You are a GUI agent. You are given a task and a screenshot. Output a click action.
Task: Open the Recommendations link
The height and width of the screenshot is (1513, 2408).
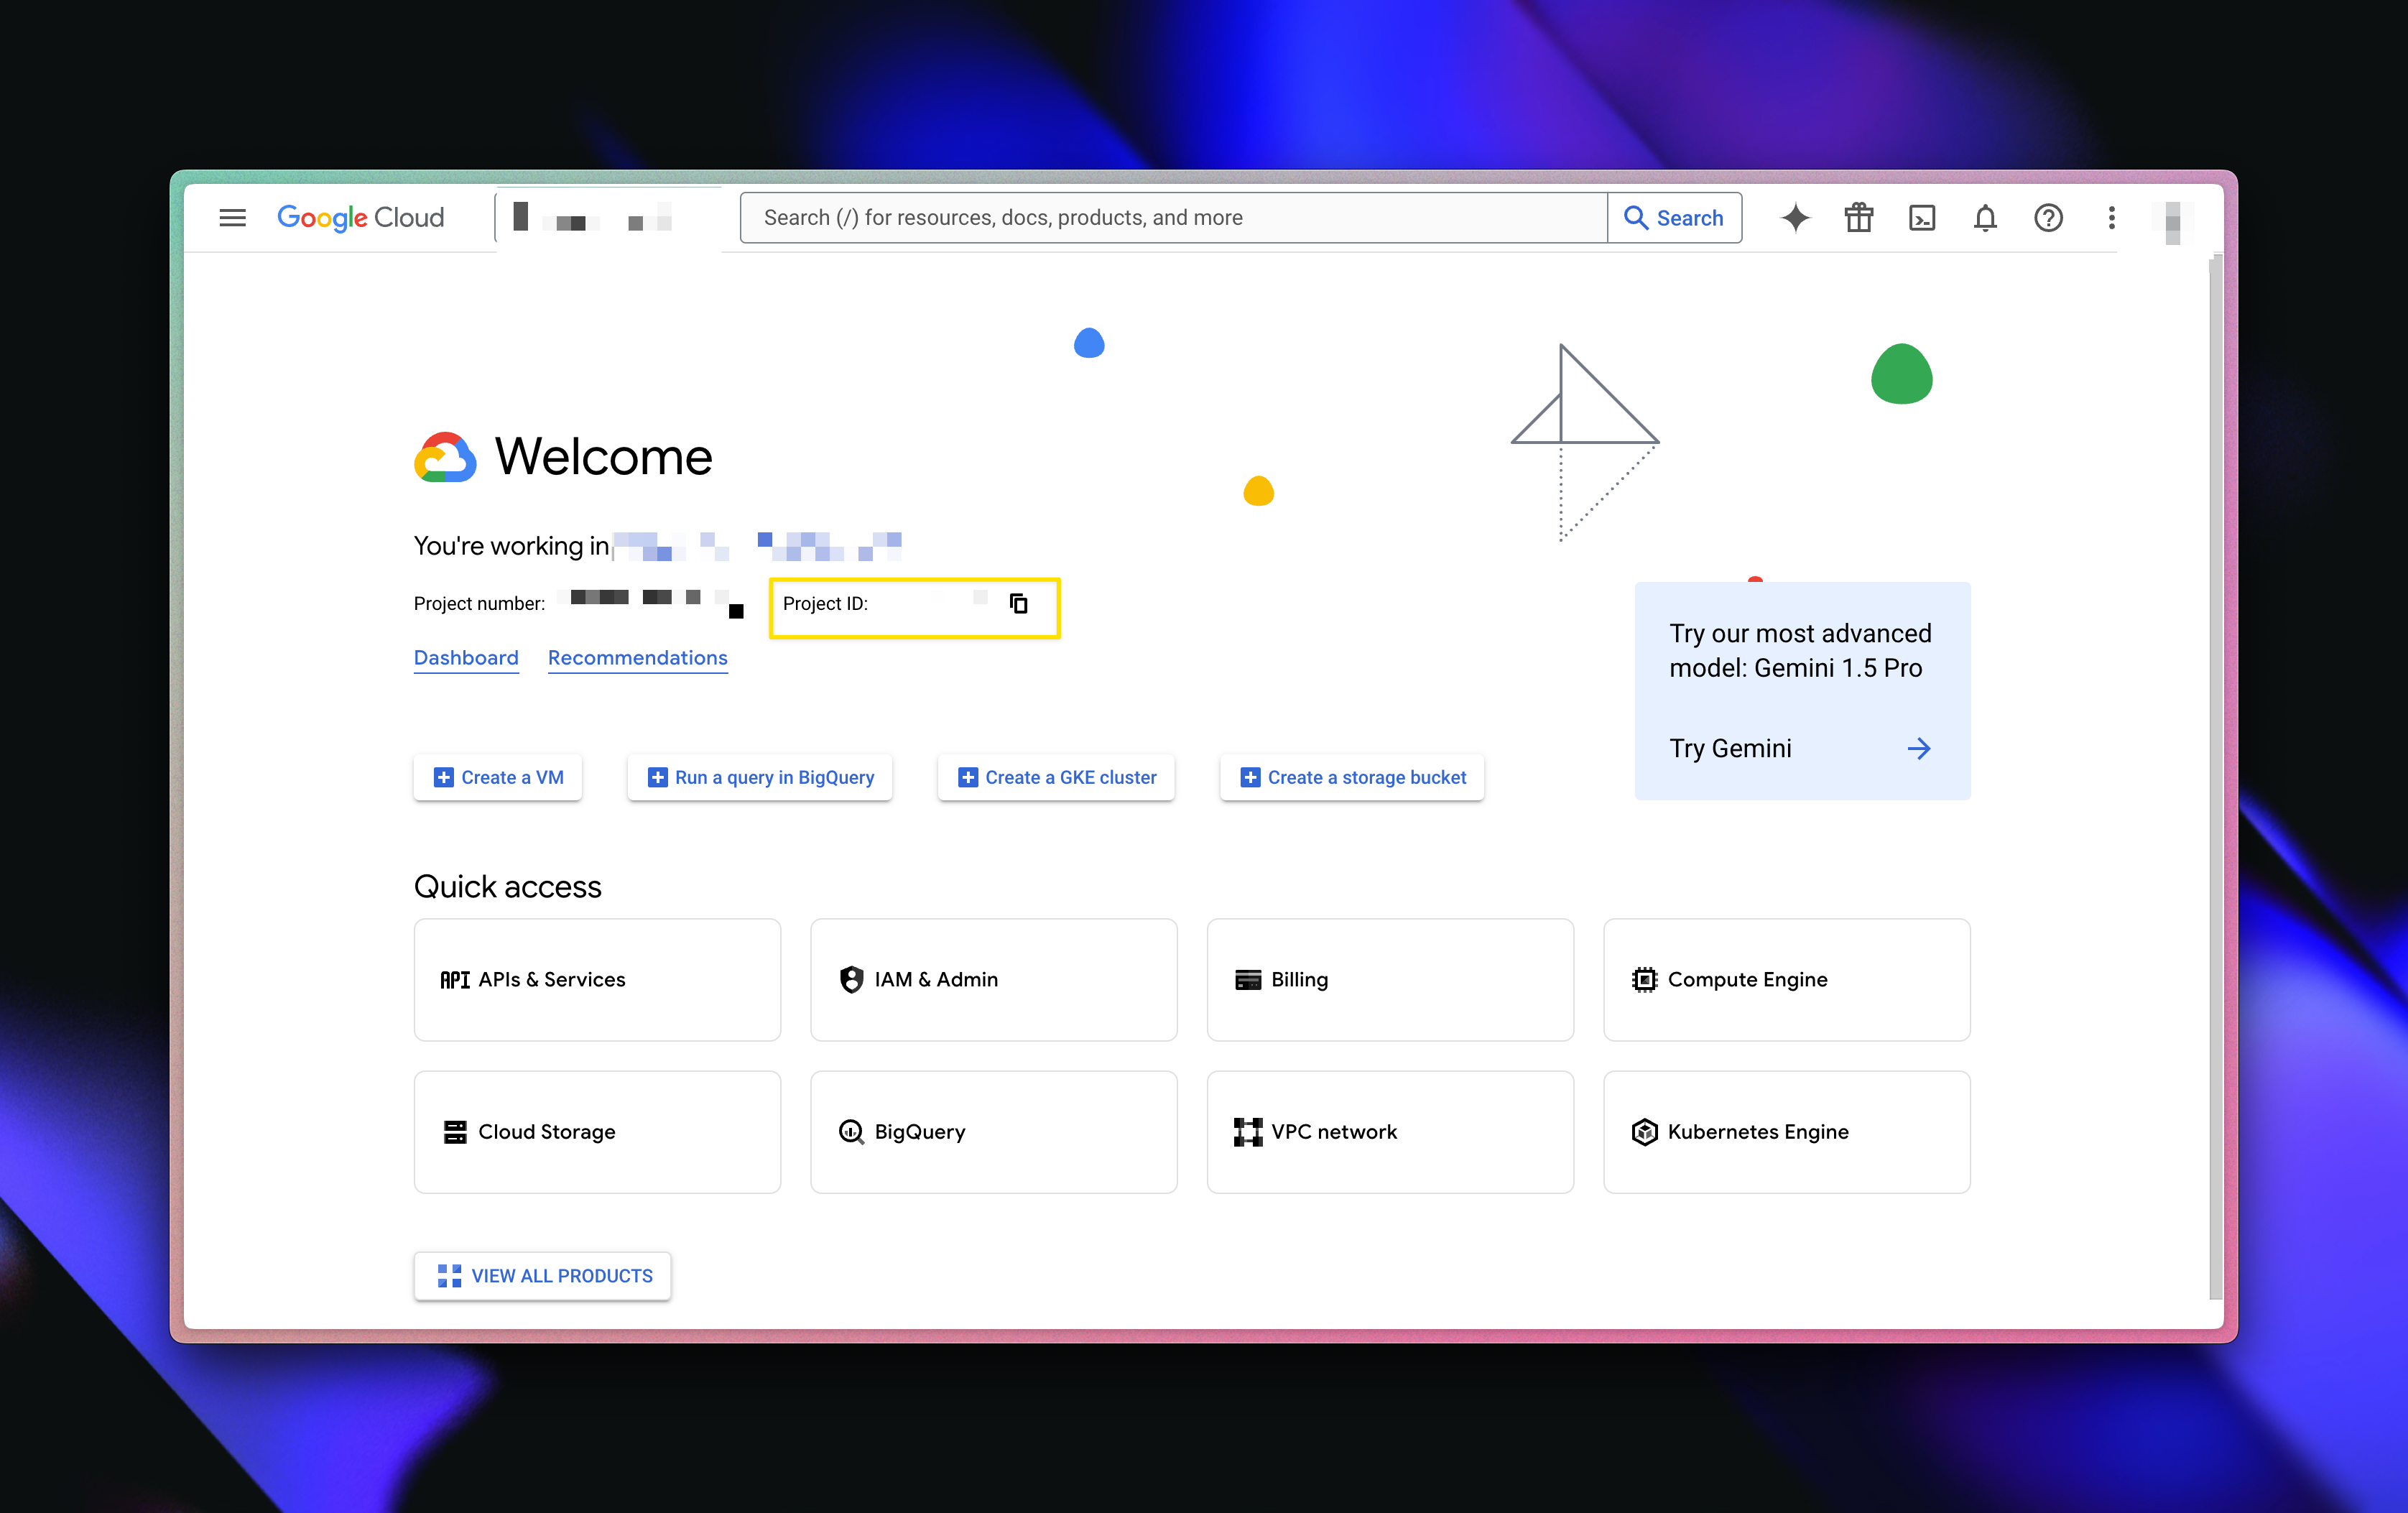[x=637, y=657]
